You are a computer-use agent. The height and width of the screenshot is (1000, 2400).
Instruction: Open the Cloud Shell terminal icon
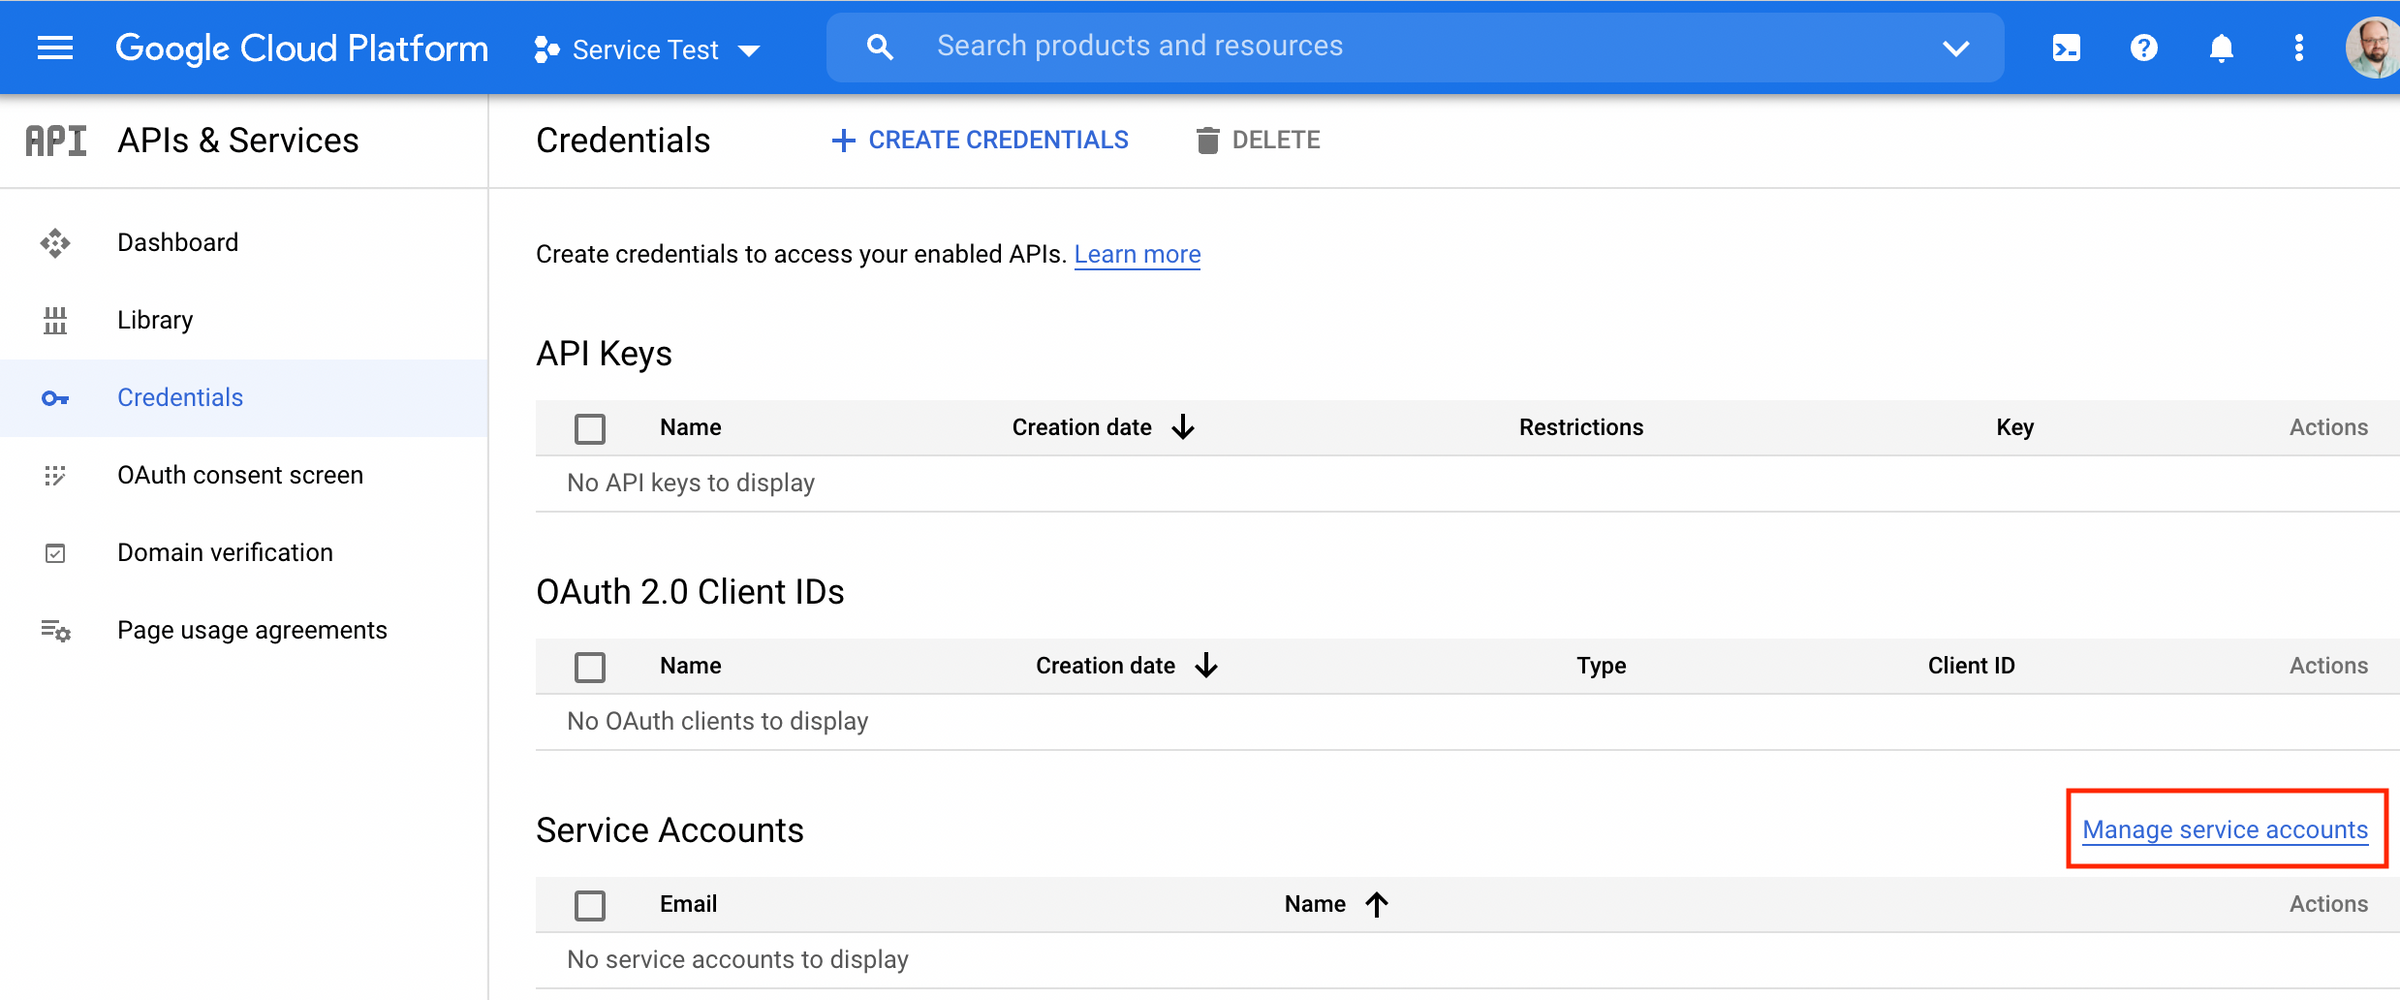click(x=2065, y=47)
